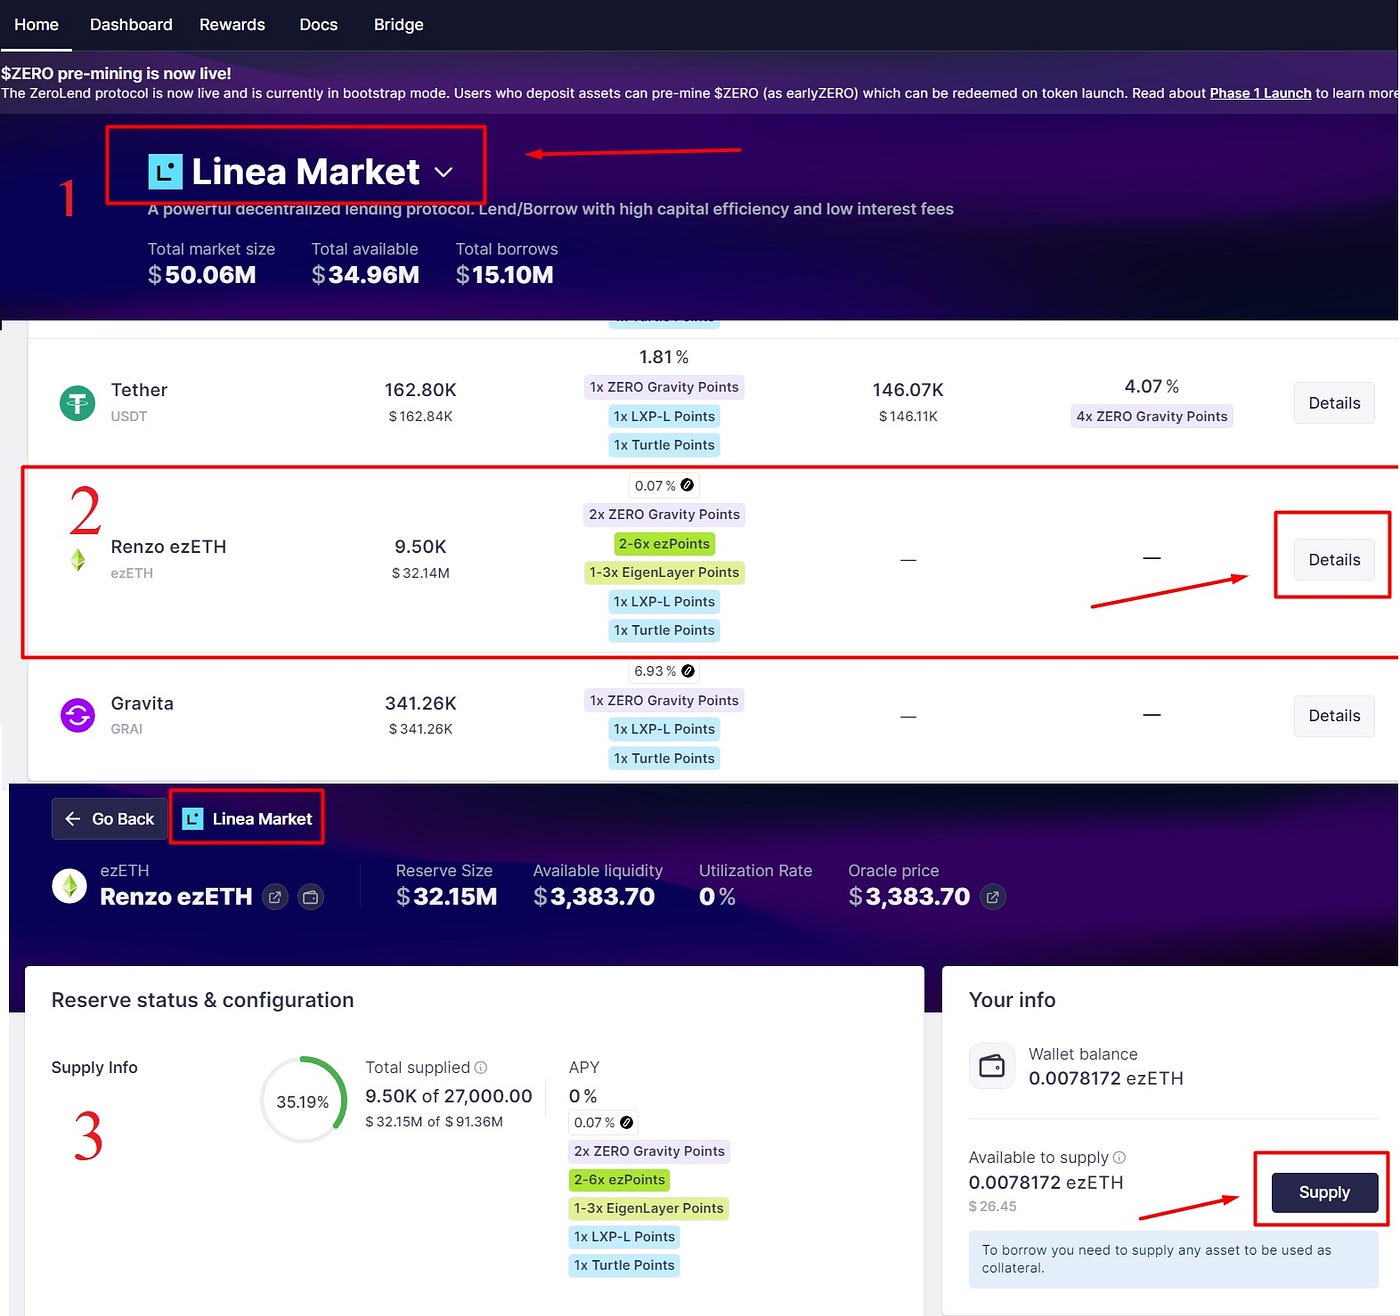Open Details for Renzo ezETH
The height and width of the screenshot is (1316, 1400).
1334,560
